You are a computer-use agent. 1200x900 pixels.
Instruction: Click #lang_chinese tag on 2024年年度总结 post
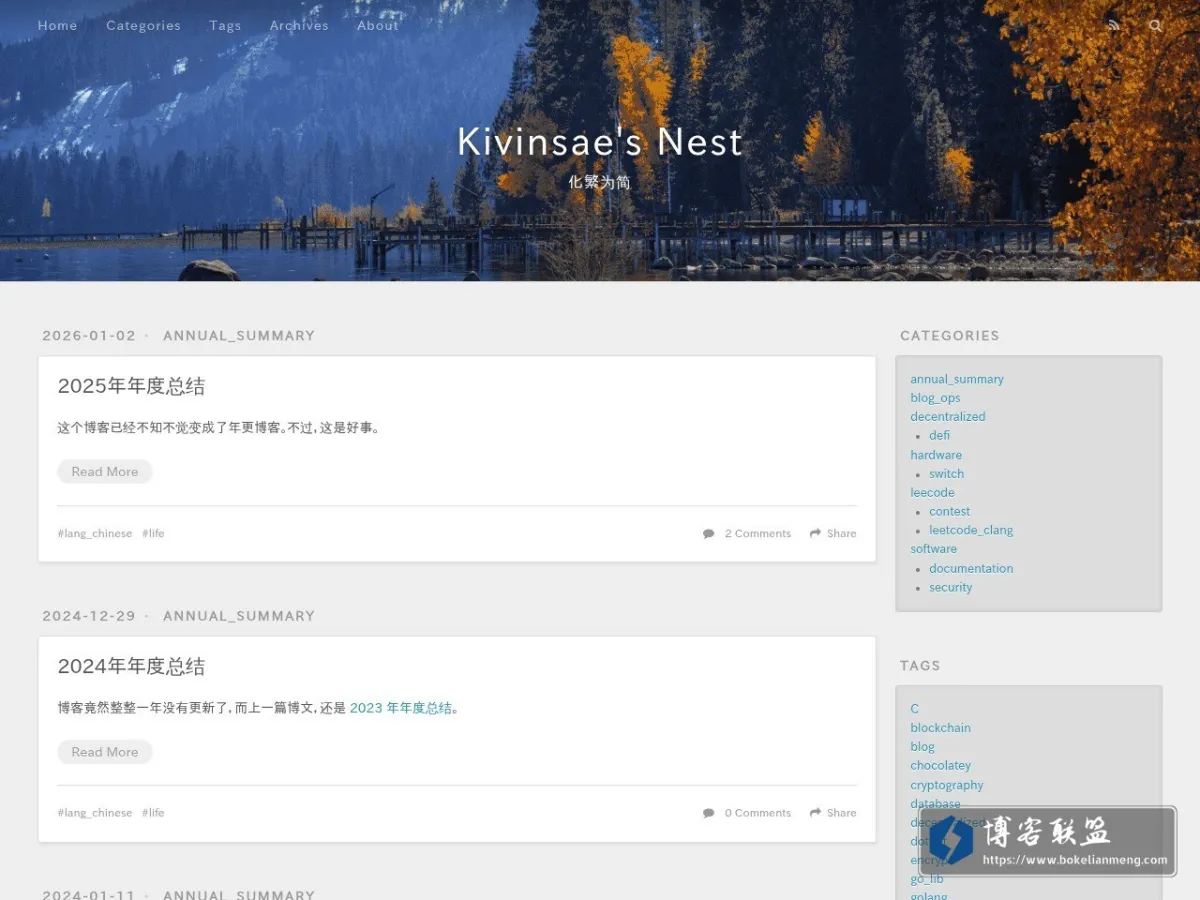95,813
